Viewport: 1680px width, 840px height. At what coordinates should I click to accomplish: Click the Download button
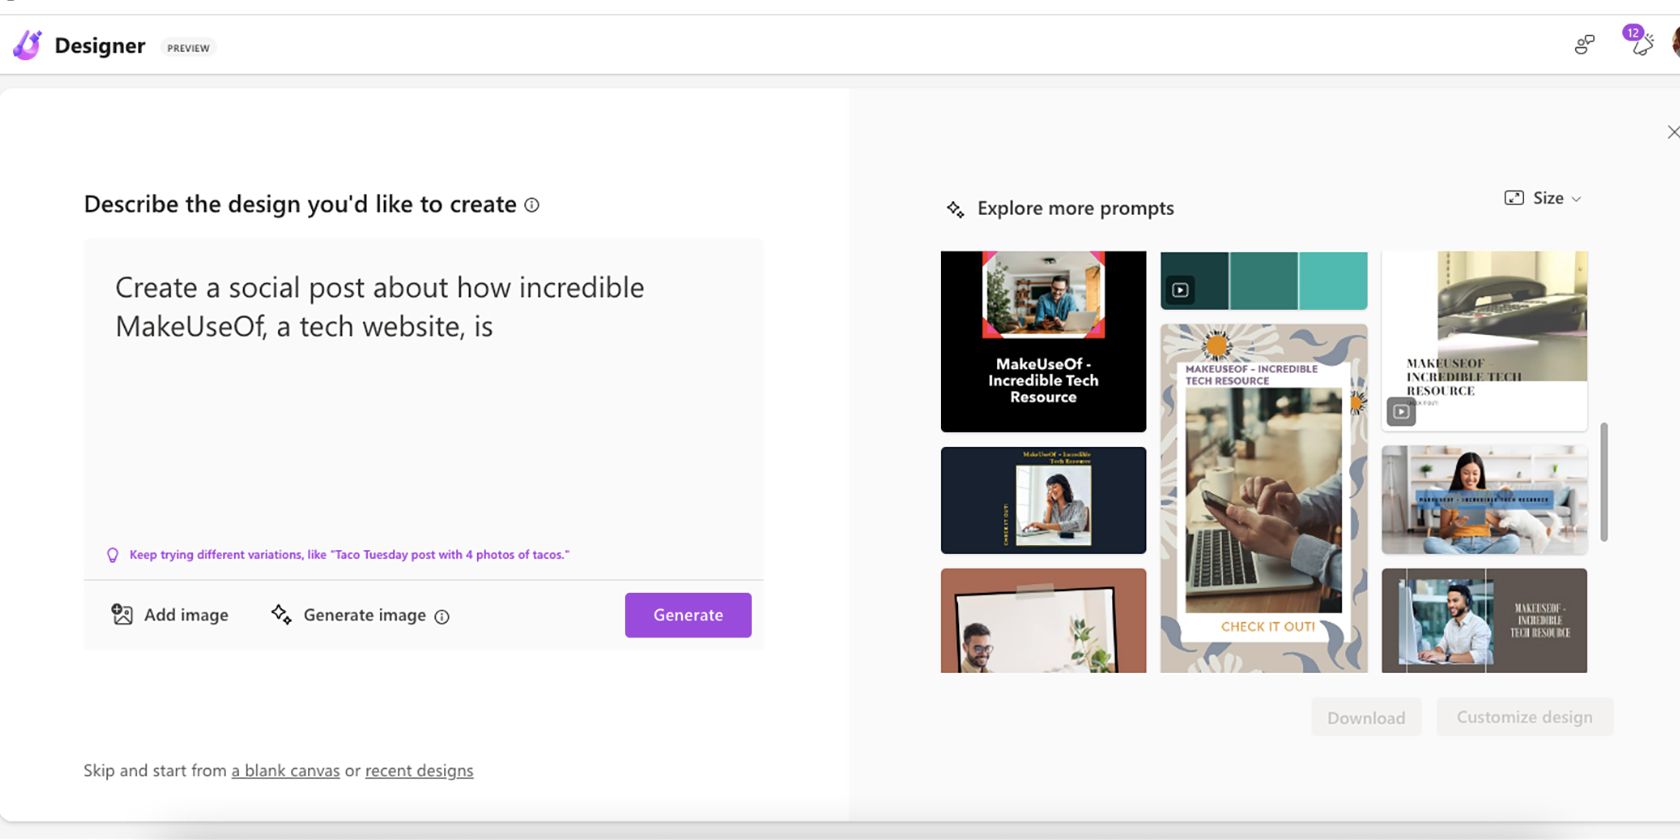pos(1365,717)
